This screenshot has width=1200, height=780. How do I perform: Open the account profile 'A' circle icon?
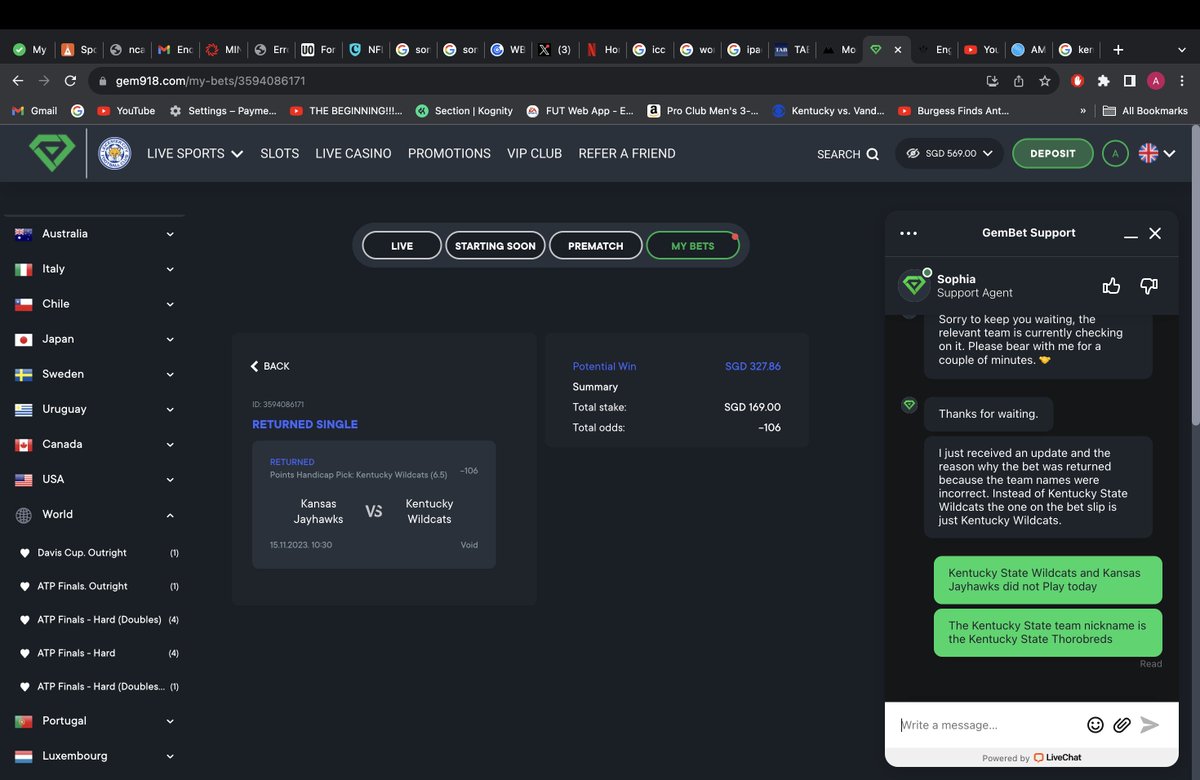pos(1115,154)
